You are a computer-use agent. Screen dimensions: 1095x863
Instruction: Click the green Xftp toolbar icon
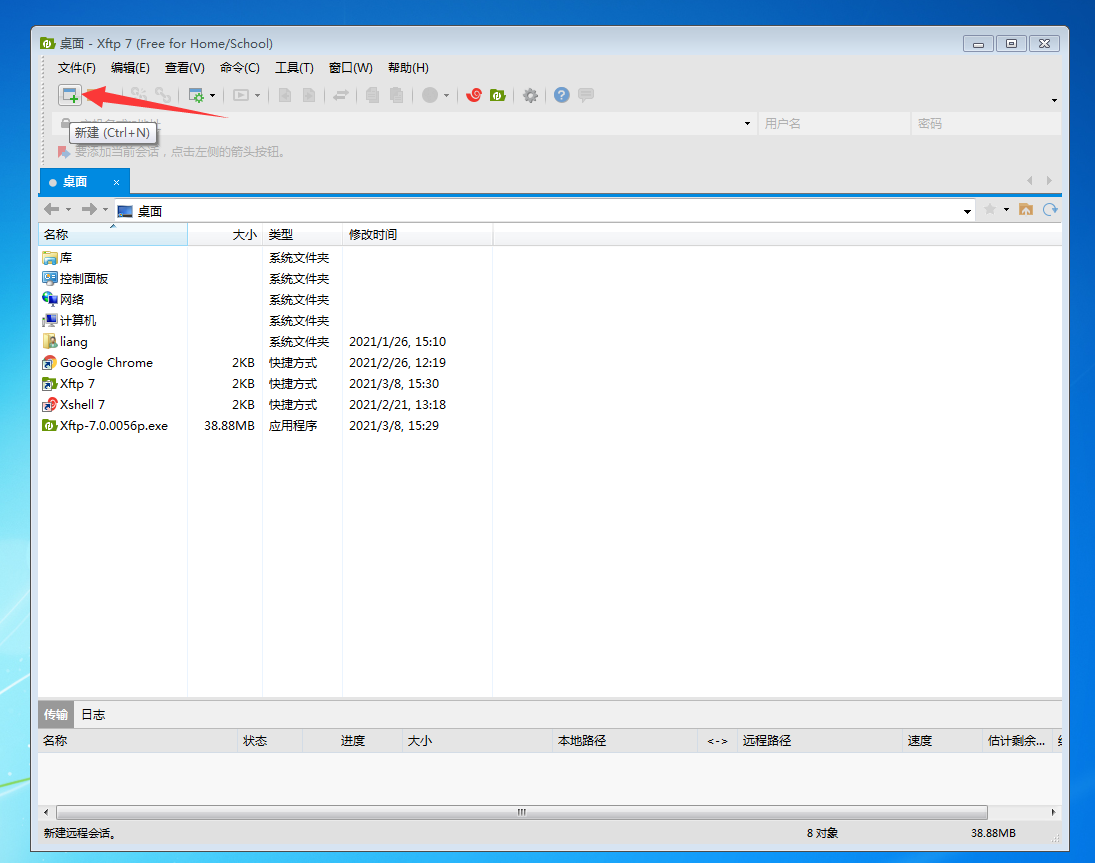coord(498,95)
